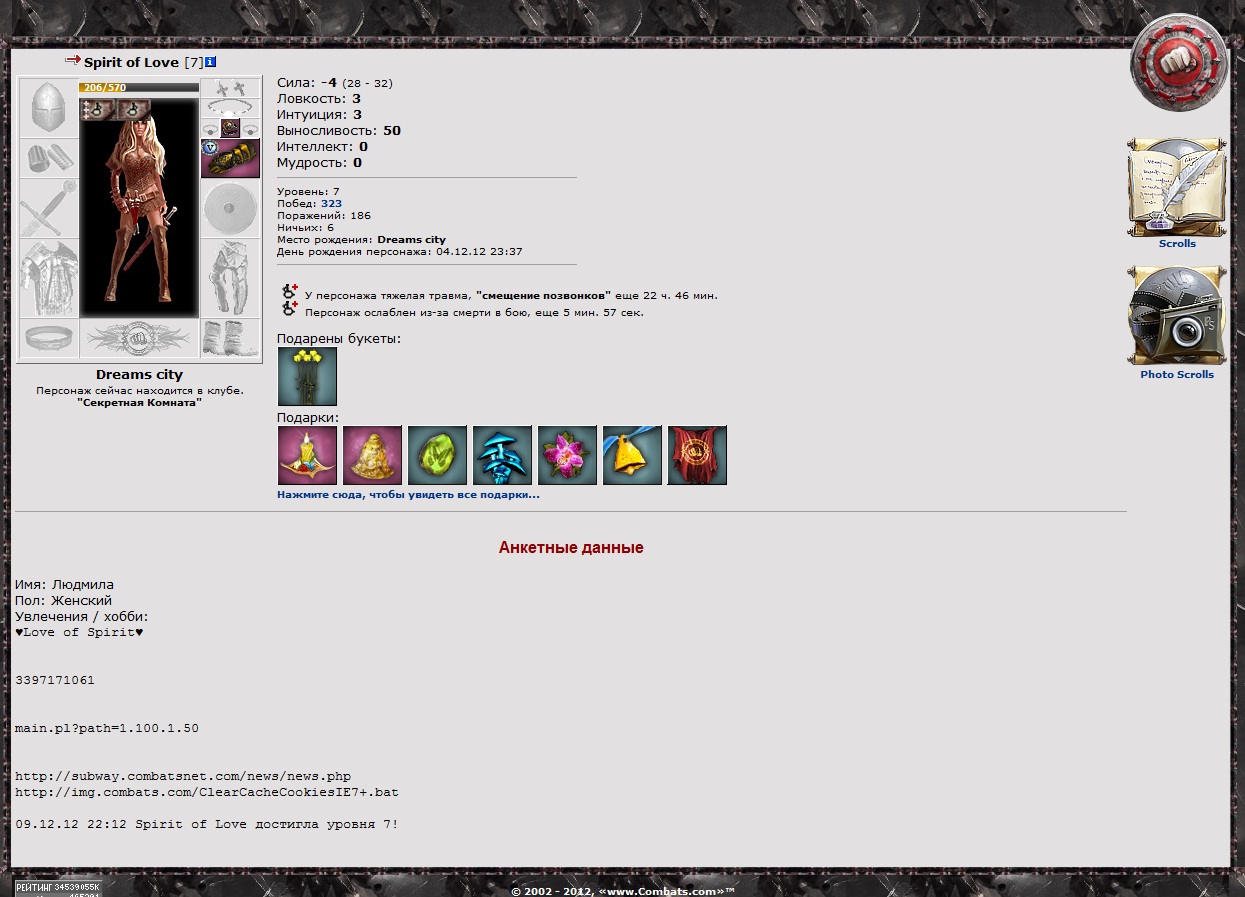
Task: Click the second weakness status icon above the character's head
Action: 133,109
